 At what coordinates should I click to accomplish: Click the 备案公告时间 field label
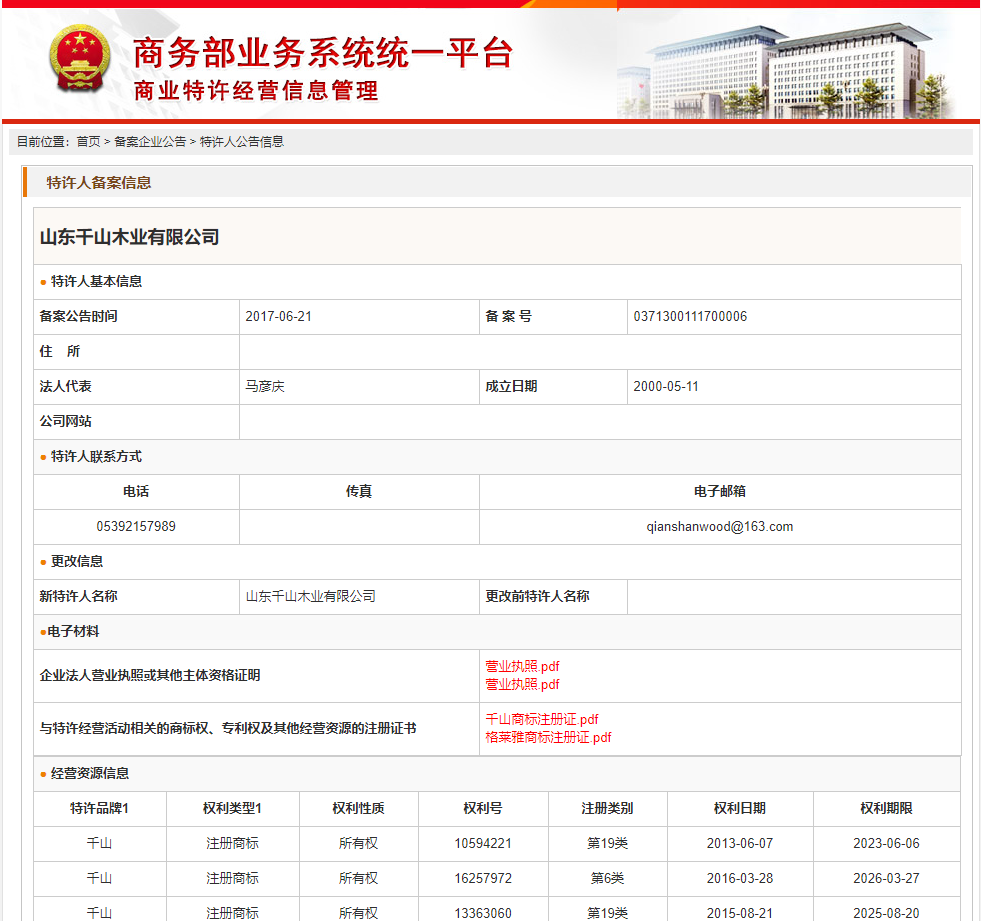(x=78, y=317)
